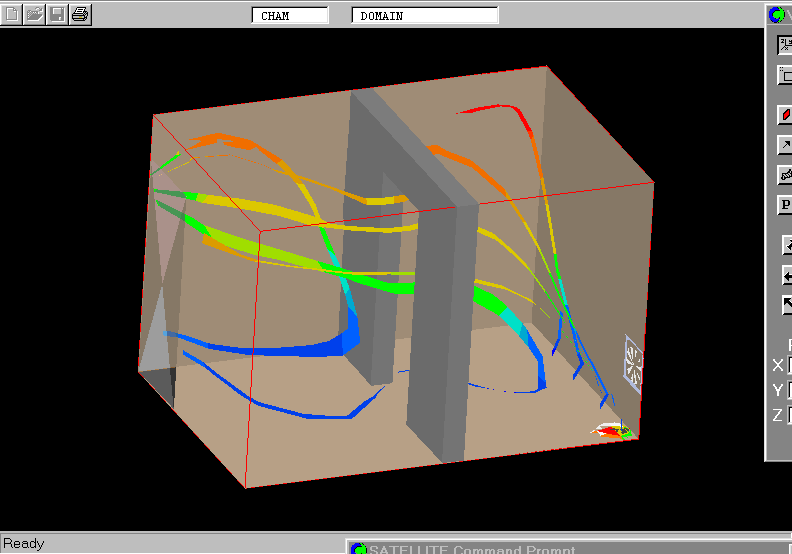Select the gray partition wall in viewport

click(x=438, y=330)
